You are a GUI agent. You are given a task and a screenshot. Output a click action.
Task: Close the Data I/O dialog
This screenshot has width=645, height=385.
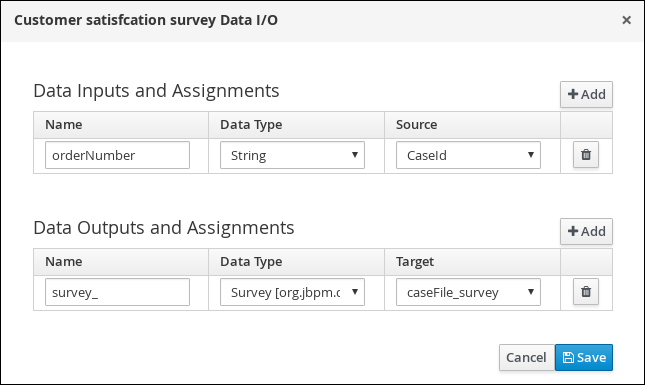626,20
